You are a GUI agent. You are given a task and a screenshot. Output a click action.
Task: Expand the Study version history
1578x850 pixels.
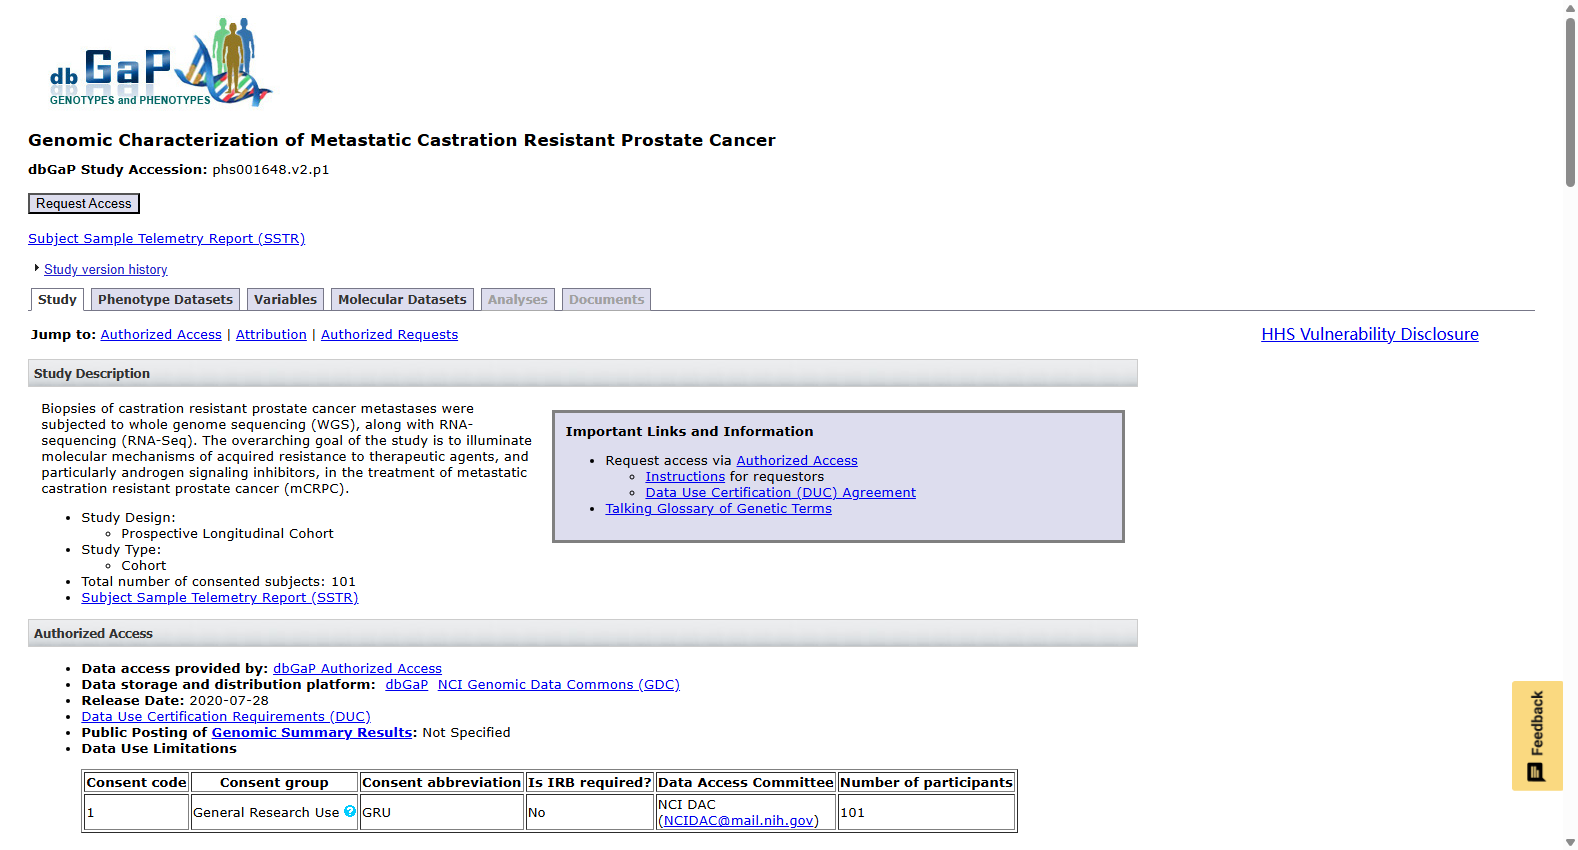(x=105, y=269)
